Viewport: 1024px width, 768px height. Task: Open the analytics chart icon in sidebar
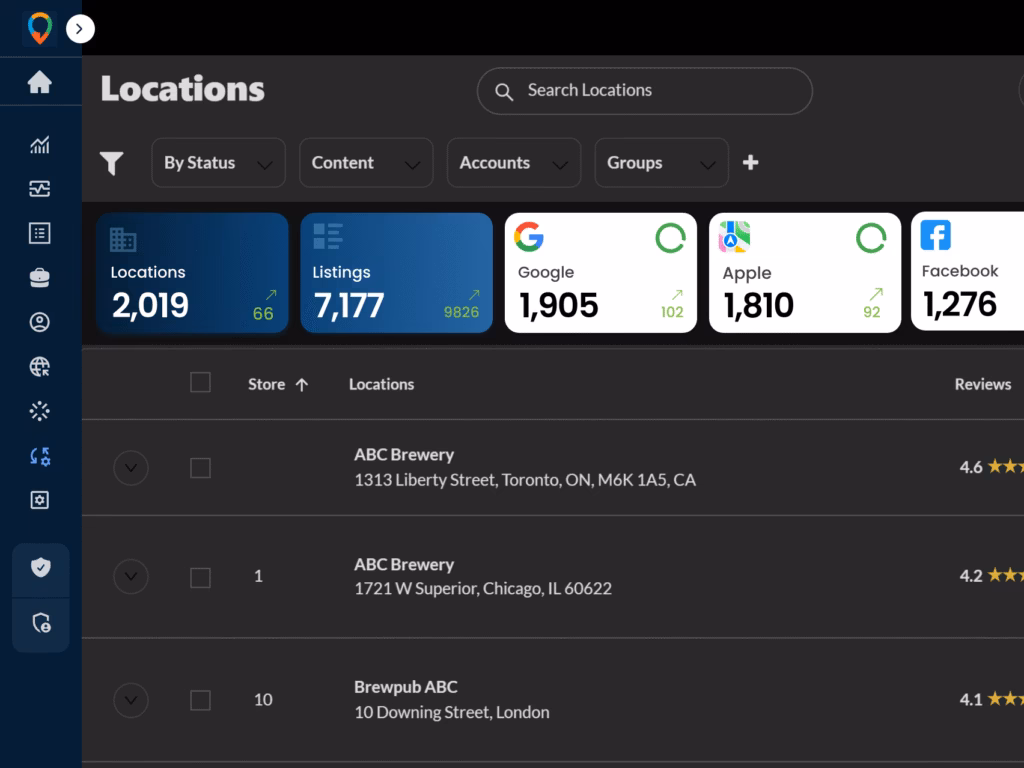coord(40,146)
